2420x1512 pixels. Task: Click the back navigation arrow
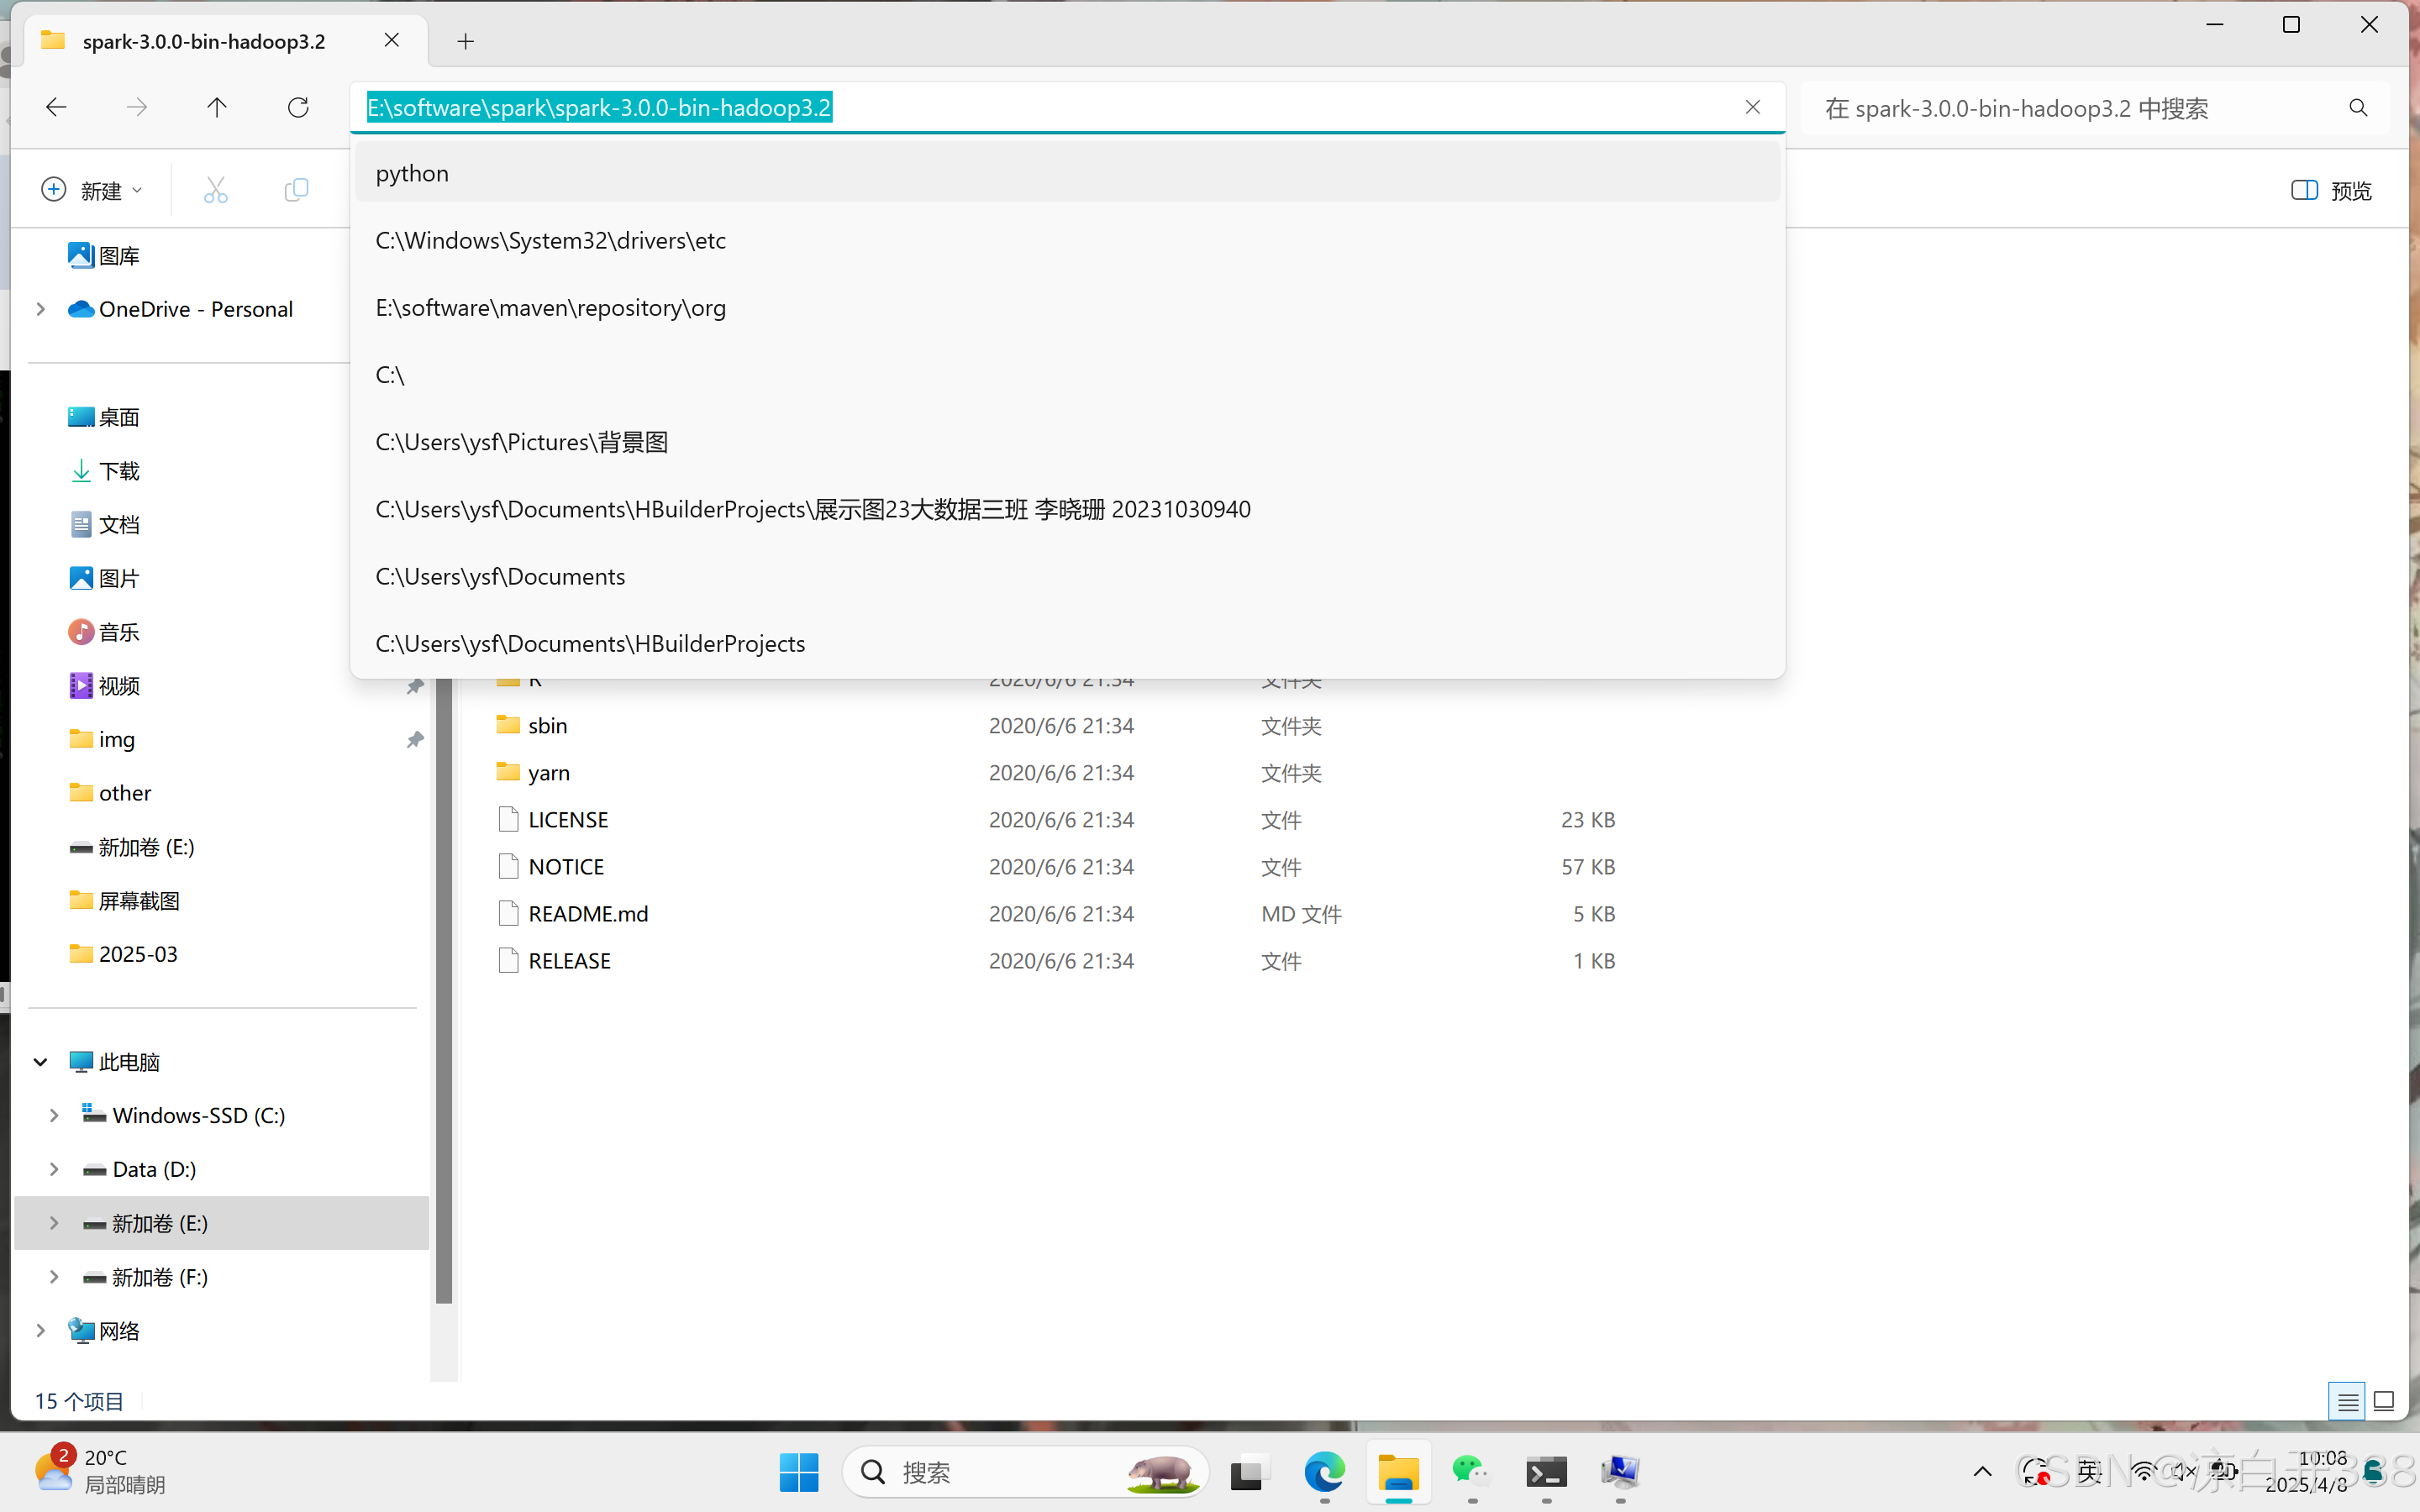[56, 107]
